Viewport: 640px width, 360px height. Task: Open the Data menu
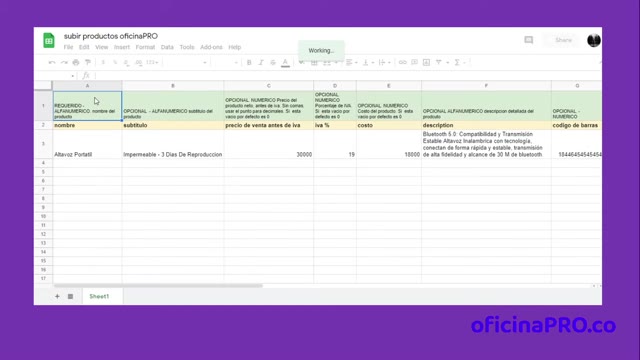coord(167,47)
